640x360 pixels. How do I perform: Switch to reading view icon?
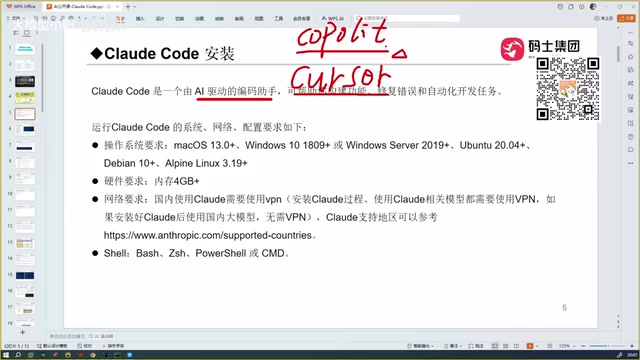pos(517,346)
